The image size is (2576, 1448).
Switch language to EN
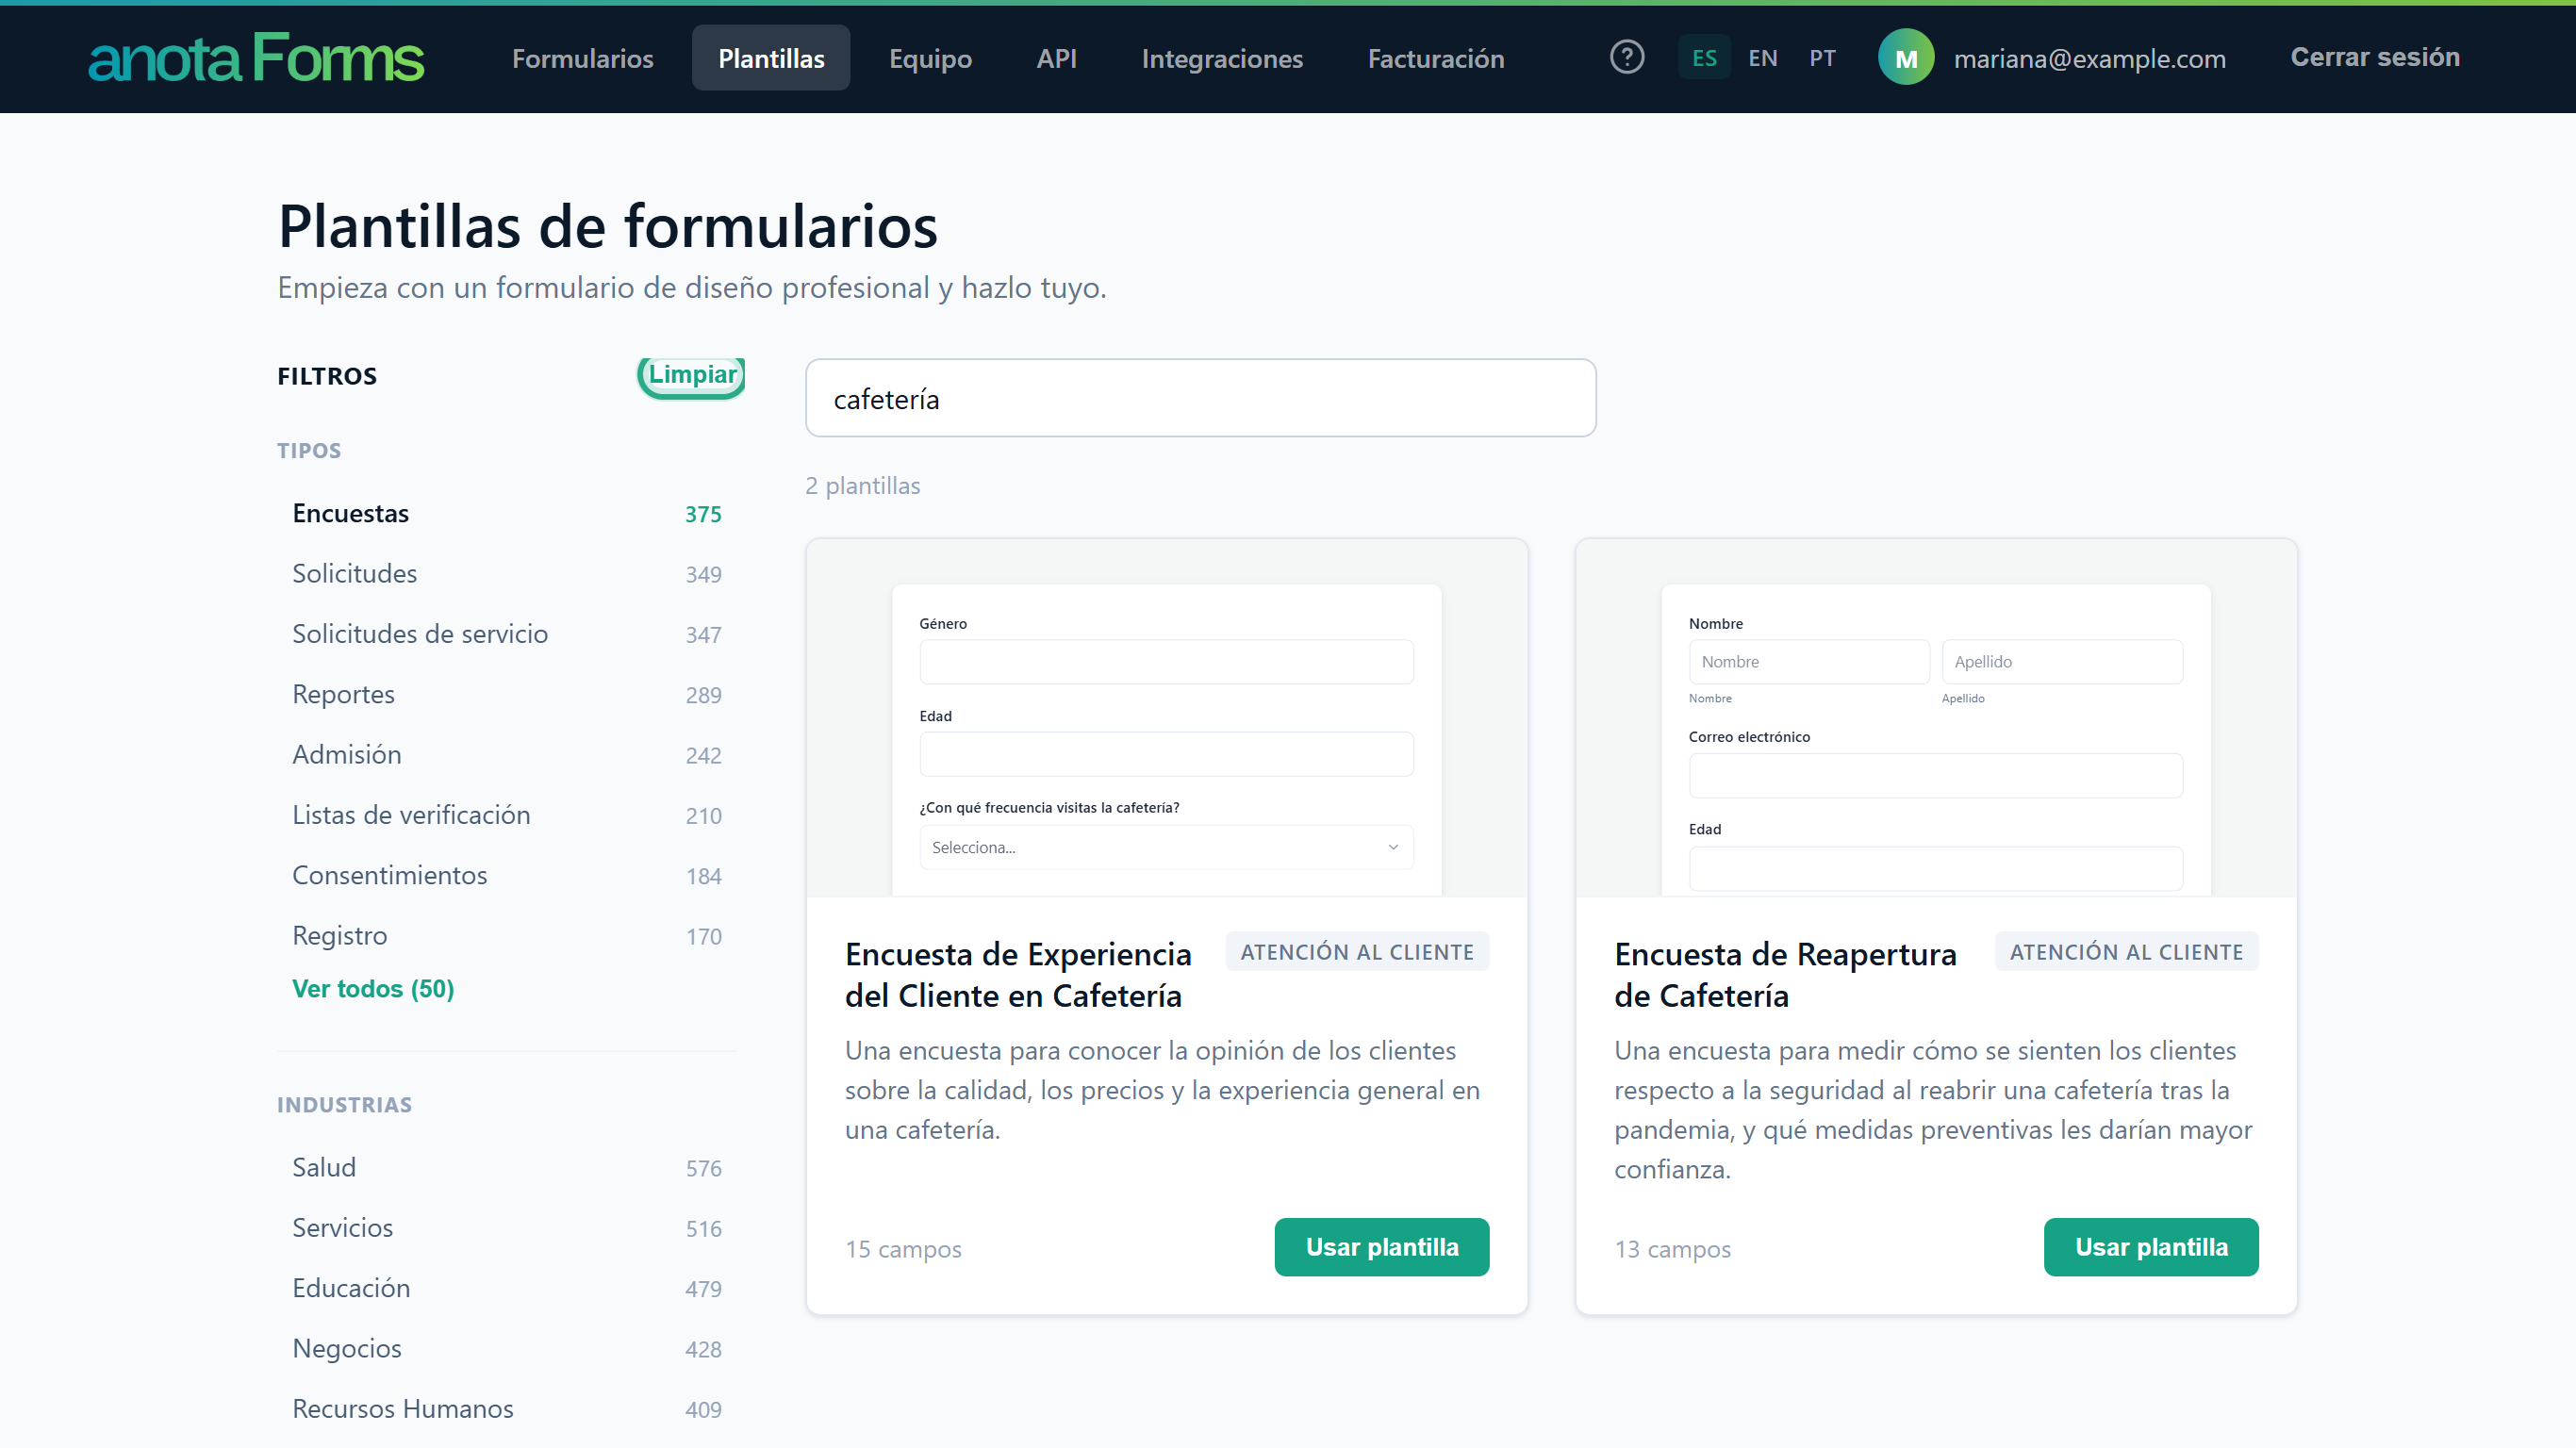1762,58
